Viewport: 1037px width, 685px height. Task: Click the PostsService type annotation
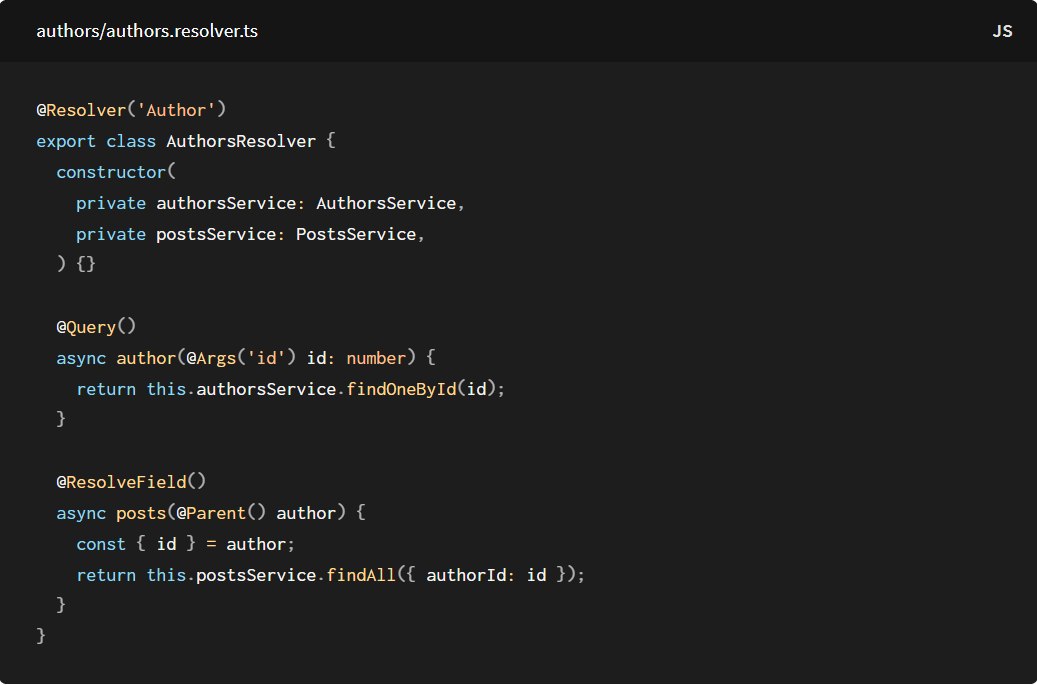click(x=356, y=234)
